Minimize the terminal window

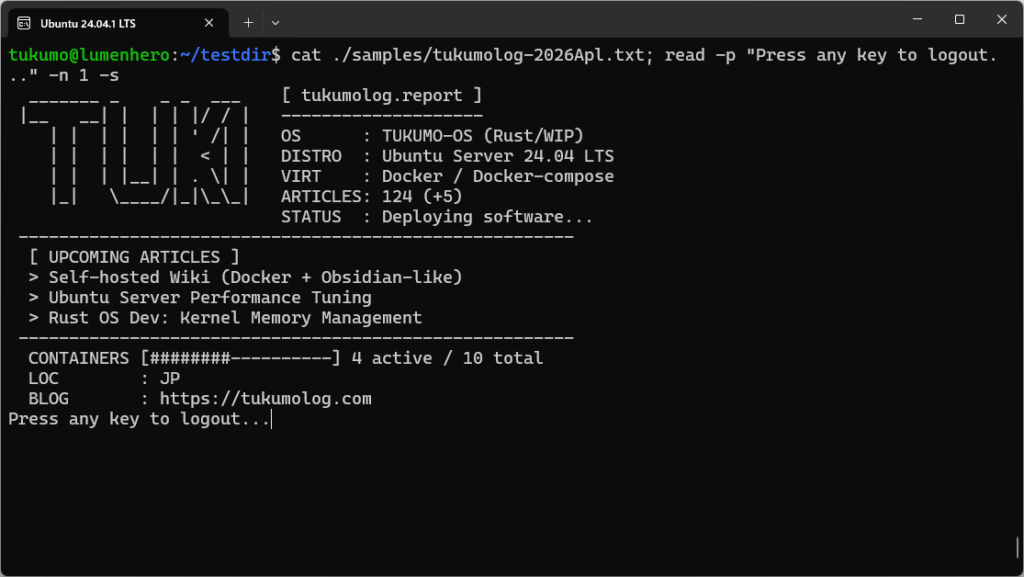(x=915, y=20)
